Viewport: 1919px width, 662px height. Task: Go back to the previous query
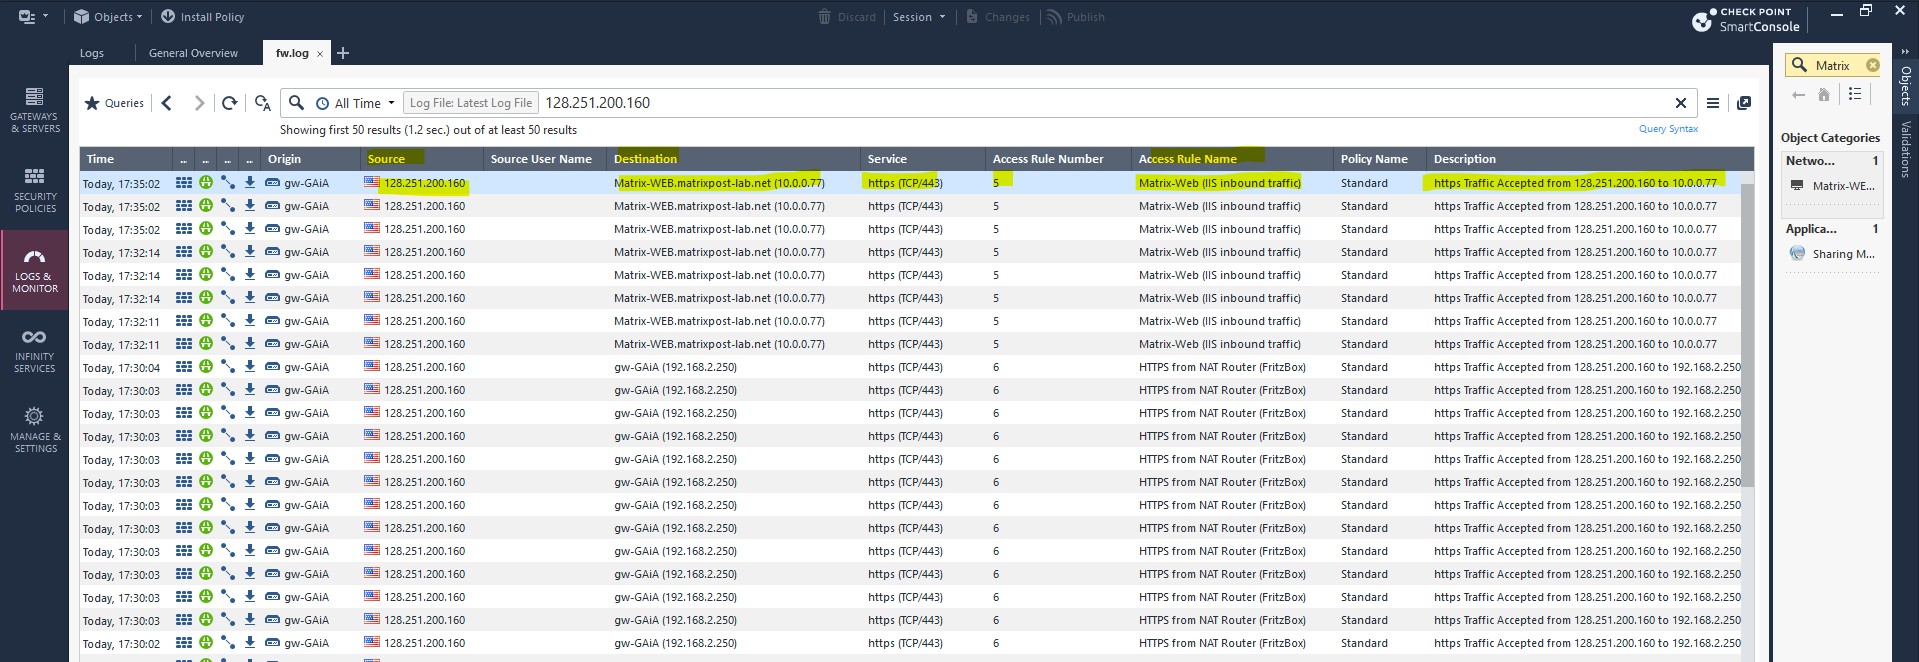pyautogui.click(x=167, y=103)
